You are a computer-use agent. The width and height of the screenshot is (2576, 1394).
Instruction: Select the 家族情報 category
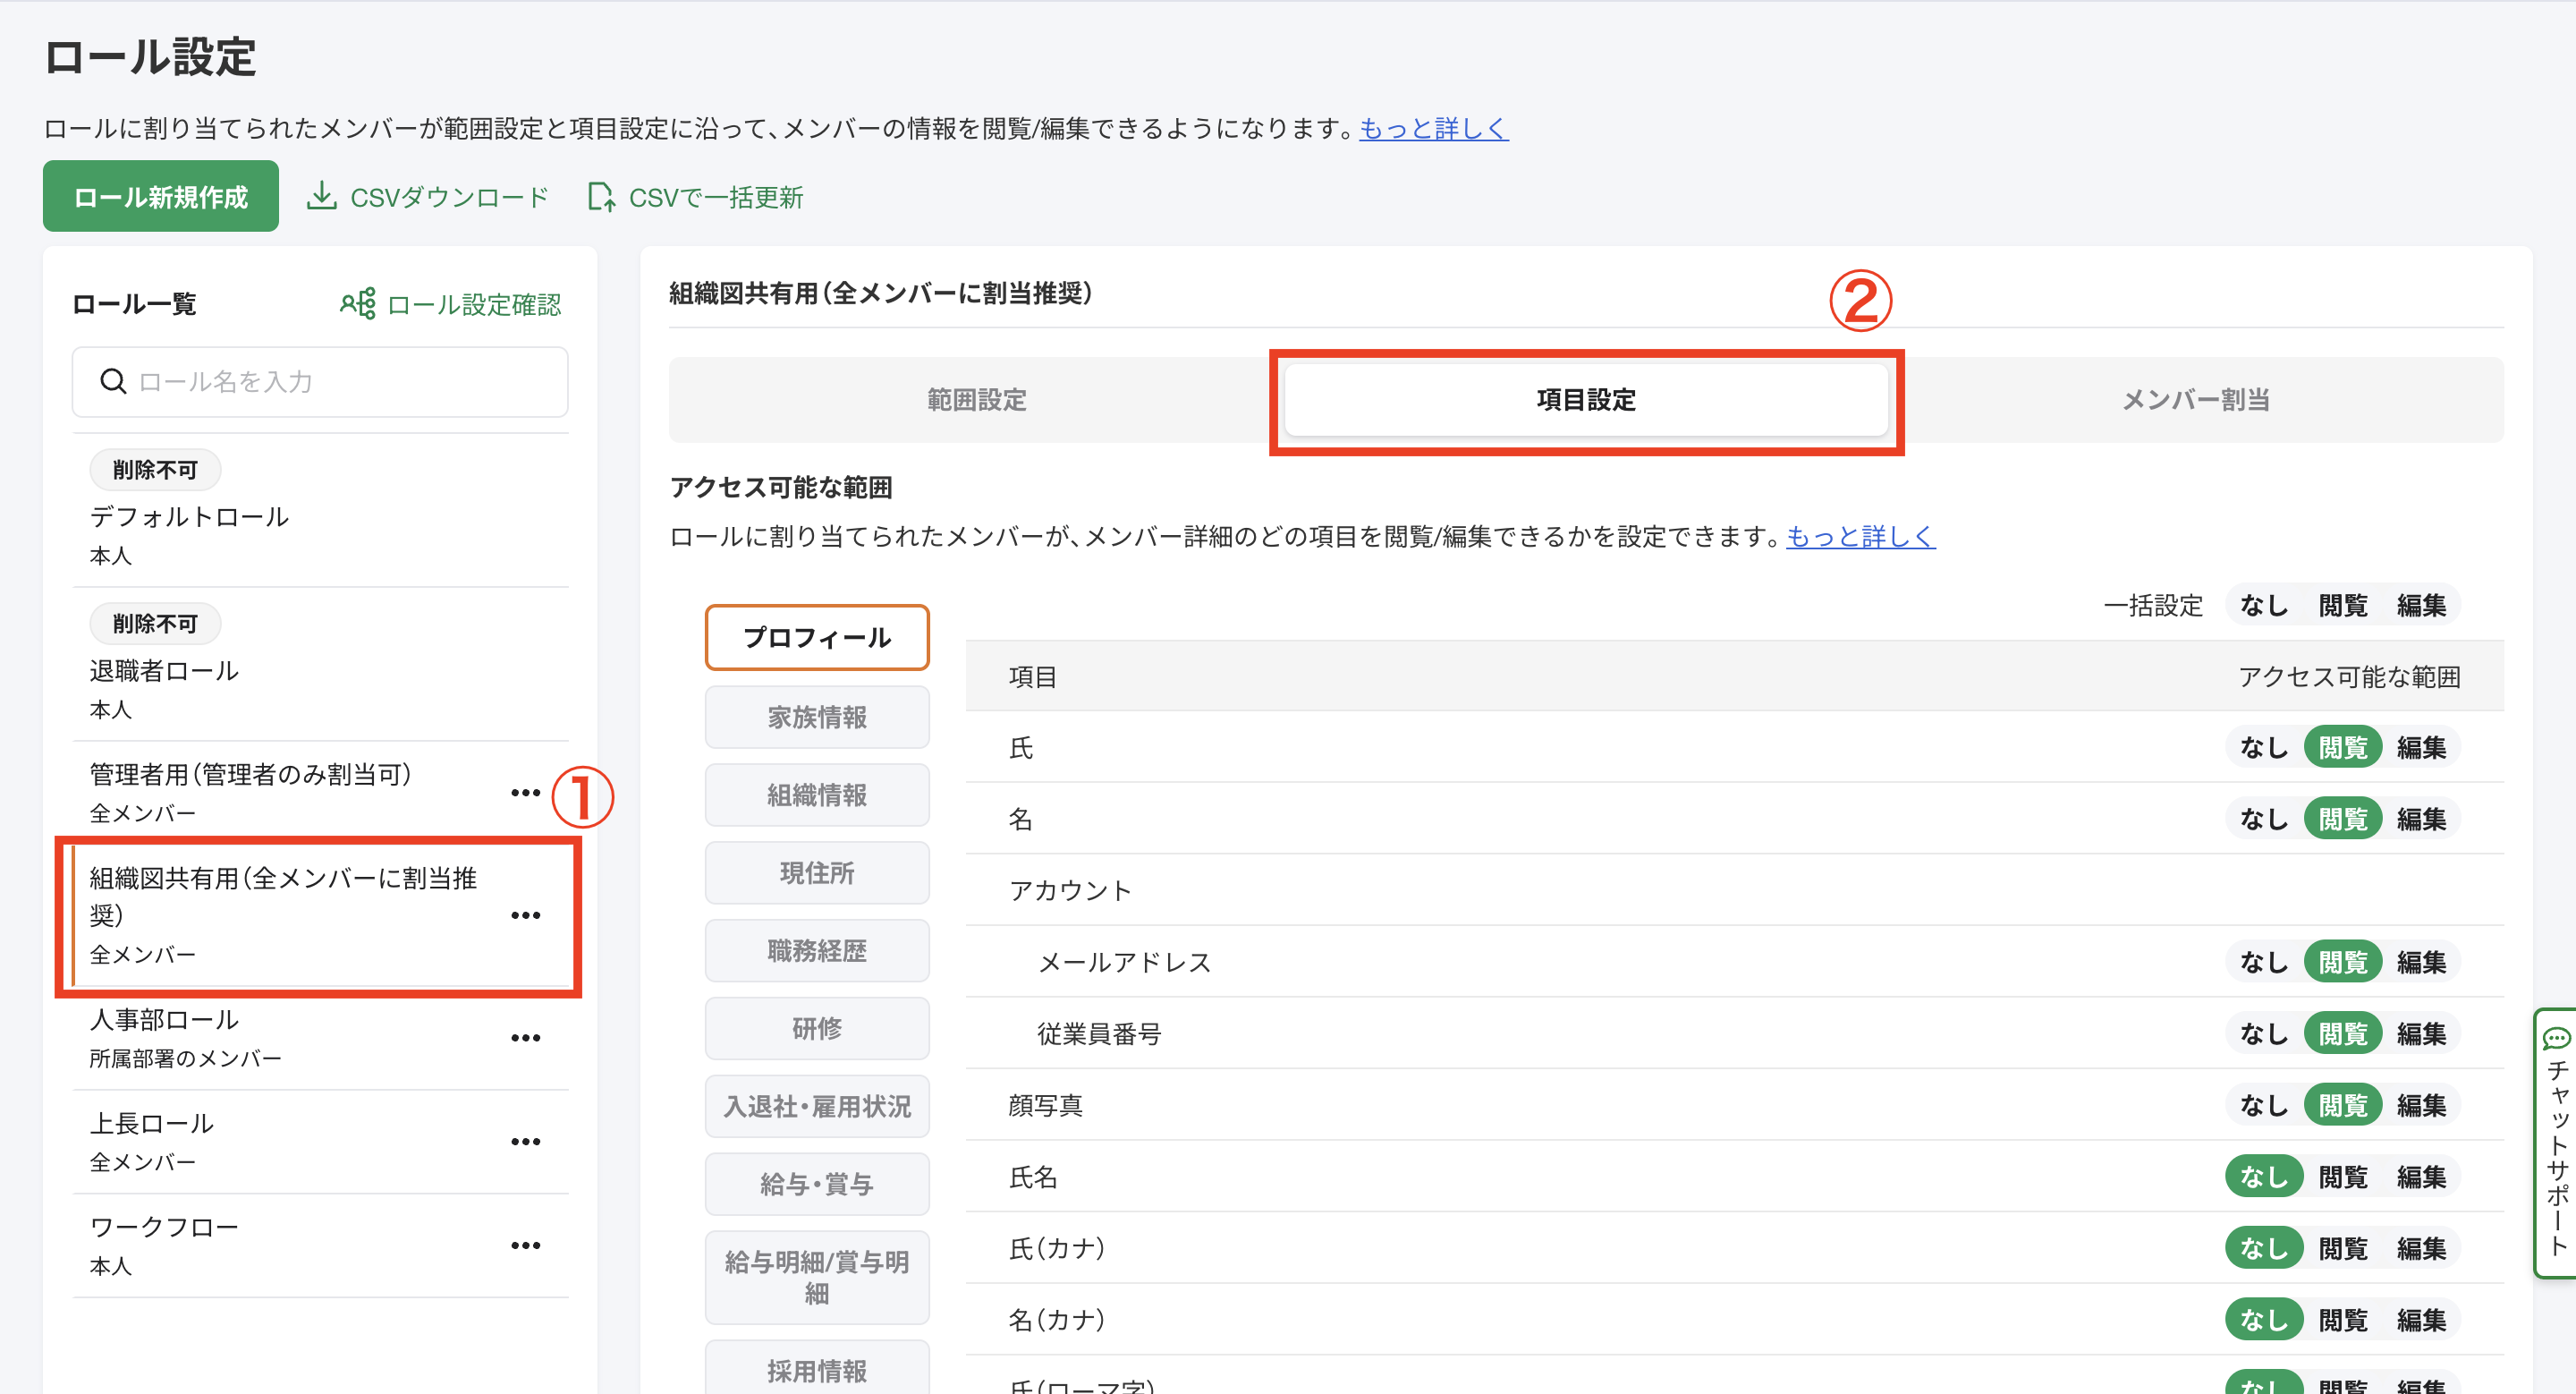click(x=816, y=717)
